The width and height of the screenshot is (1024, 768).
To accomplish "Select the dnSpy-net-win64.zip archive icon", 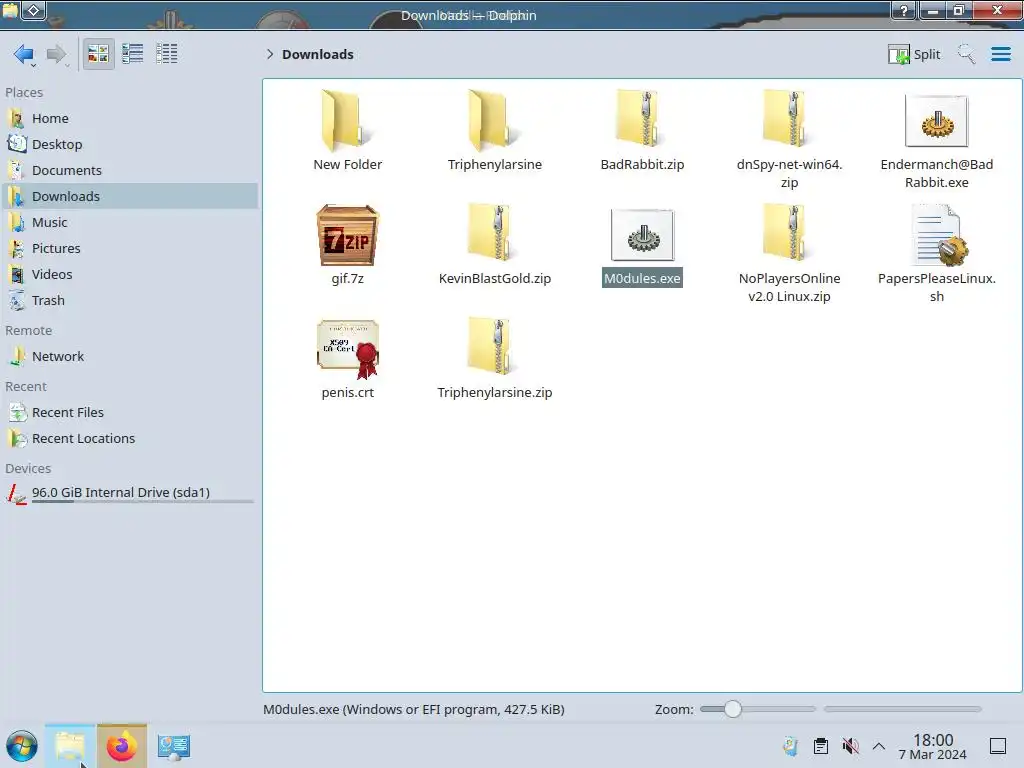I will pyautogui.click(x=789, y=120).
